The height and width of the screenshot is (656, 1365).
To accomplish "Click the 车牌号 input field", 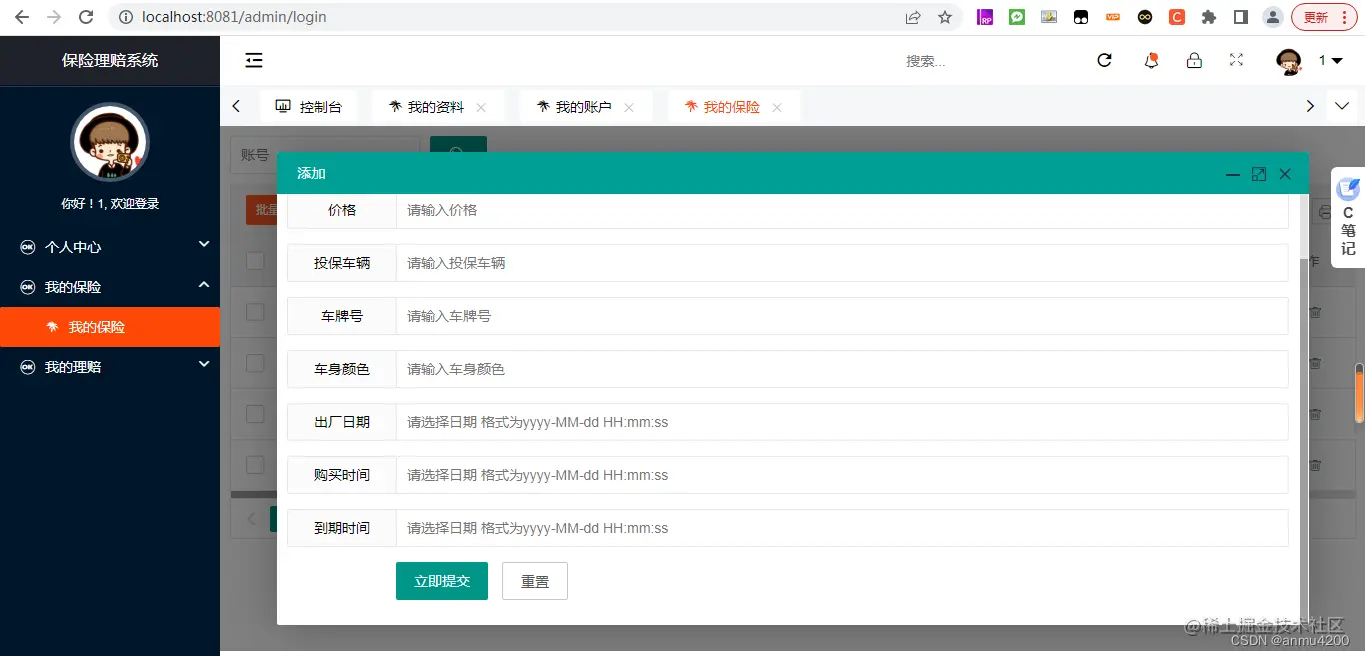I will tap(842, 316).
